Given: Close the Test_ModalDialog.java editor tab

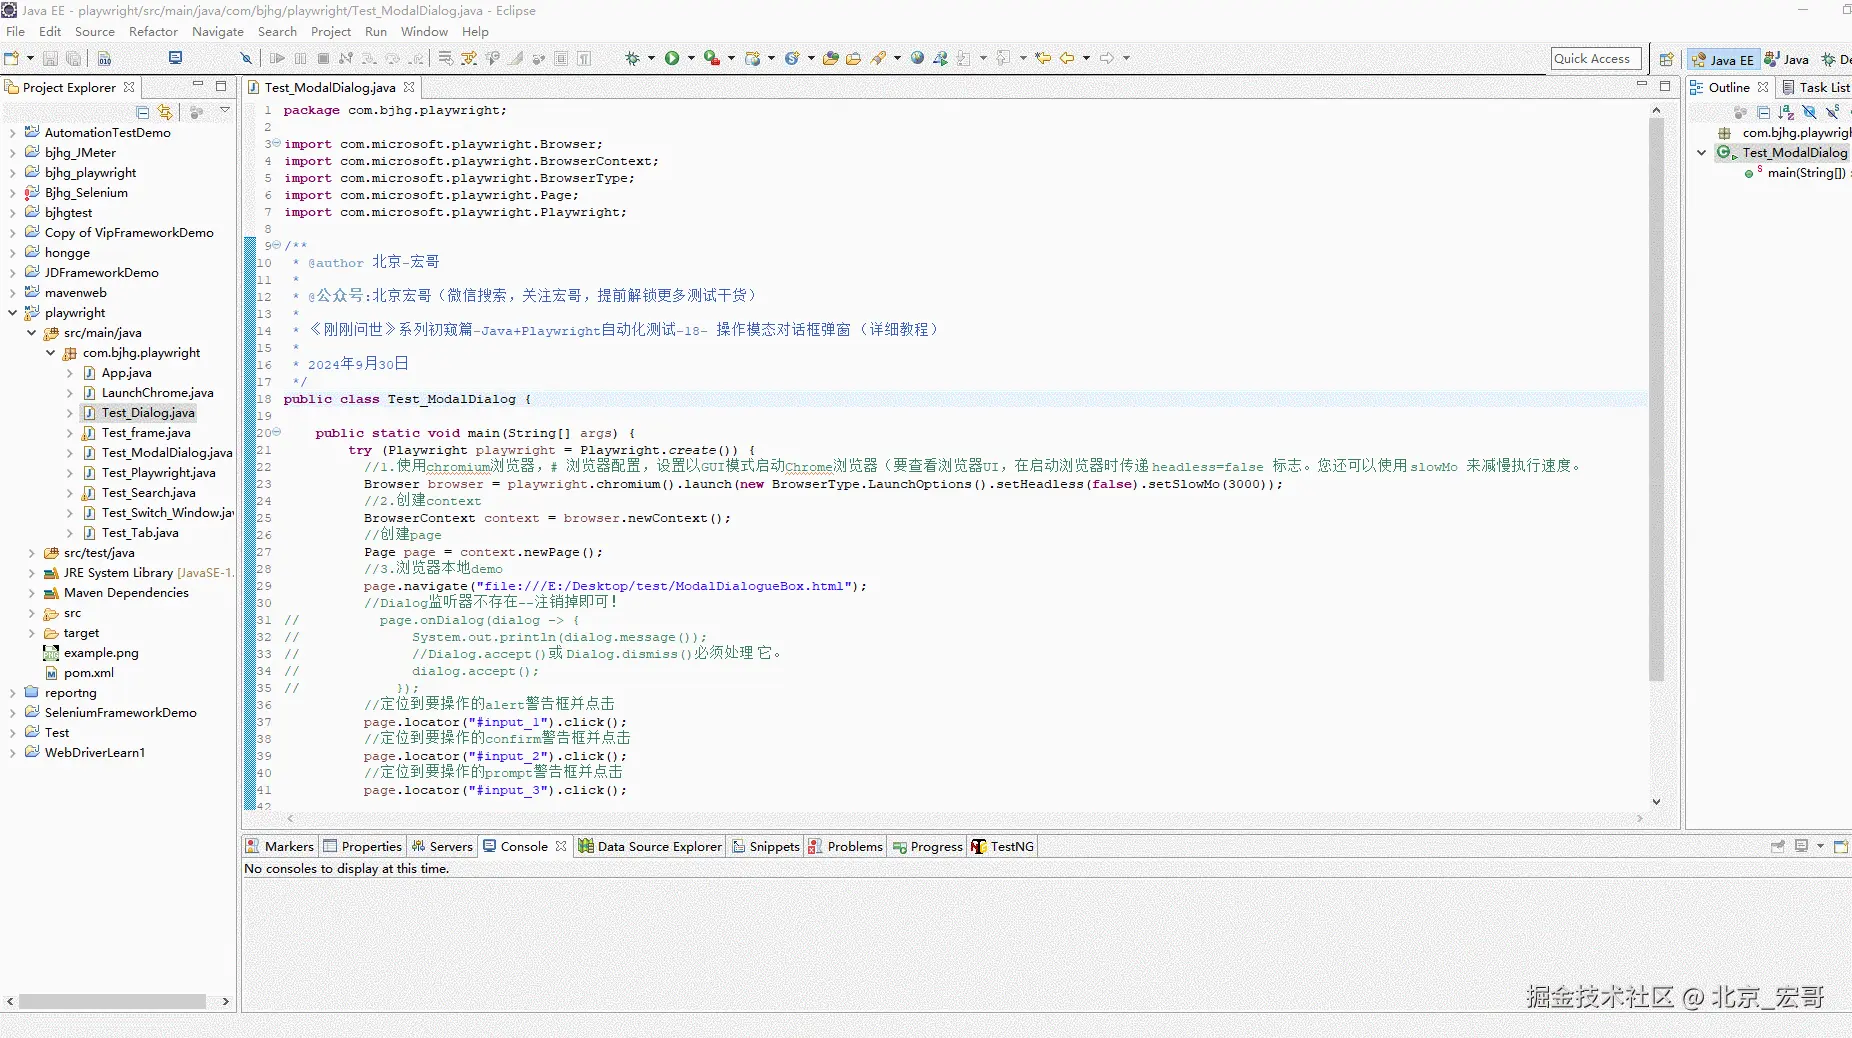Looking at the screenshot, I should click(409, 87).
